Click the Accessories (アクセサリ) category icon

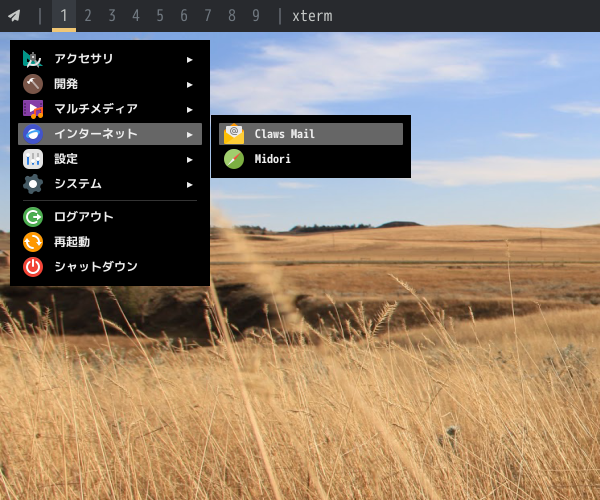click(33, 59)
